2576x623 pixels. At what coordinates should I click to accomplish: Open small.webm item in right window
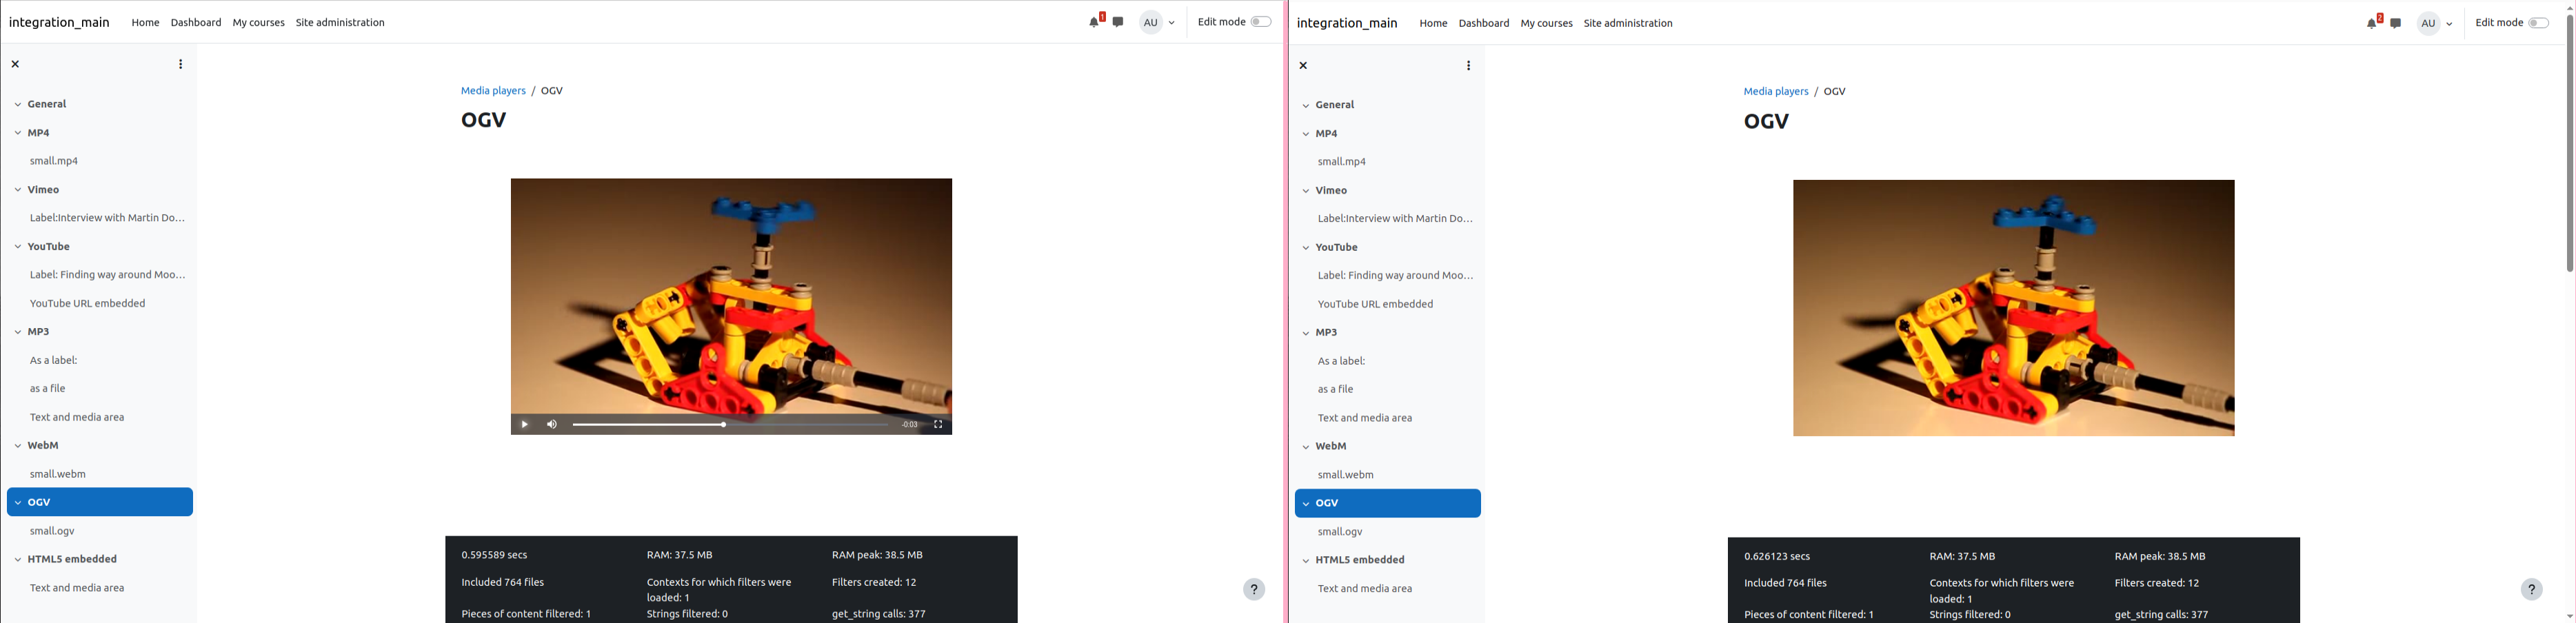1345,475
